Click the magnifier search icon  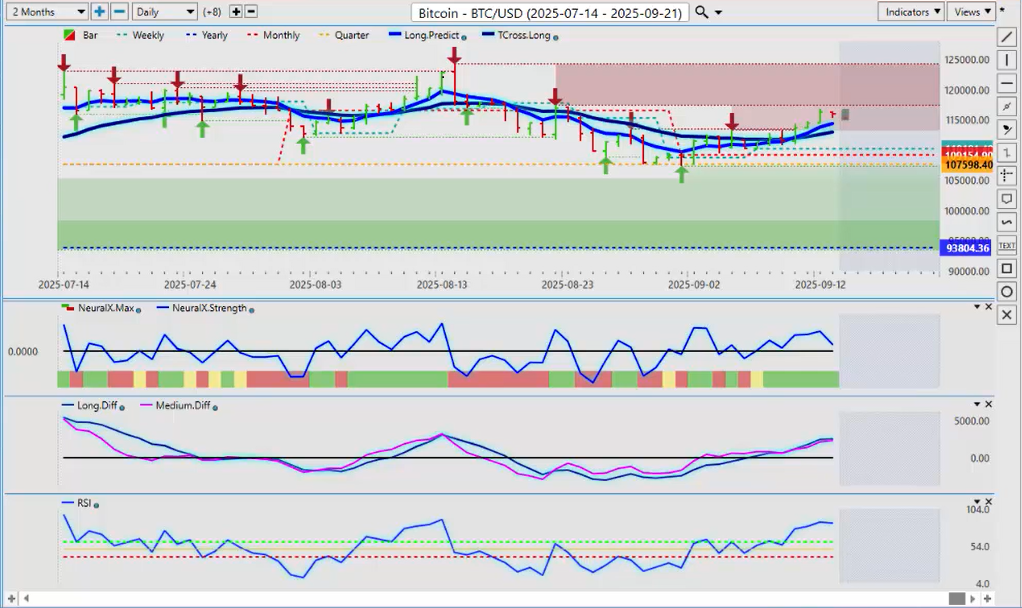click(701, 12)
